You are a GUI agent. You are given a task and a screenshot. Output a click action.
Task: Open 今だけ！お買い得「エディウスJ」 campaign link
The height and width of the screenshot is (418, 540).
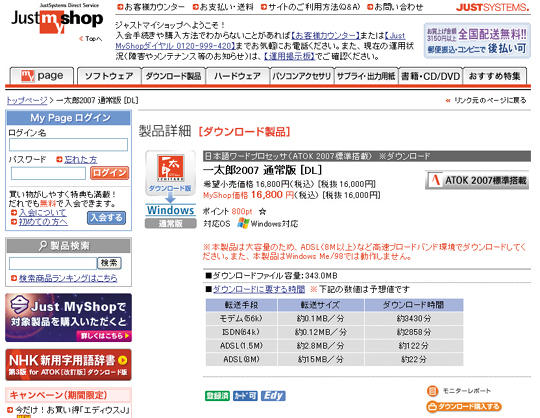click(72, 410)
